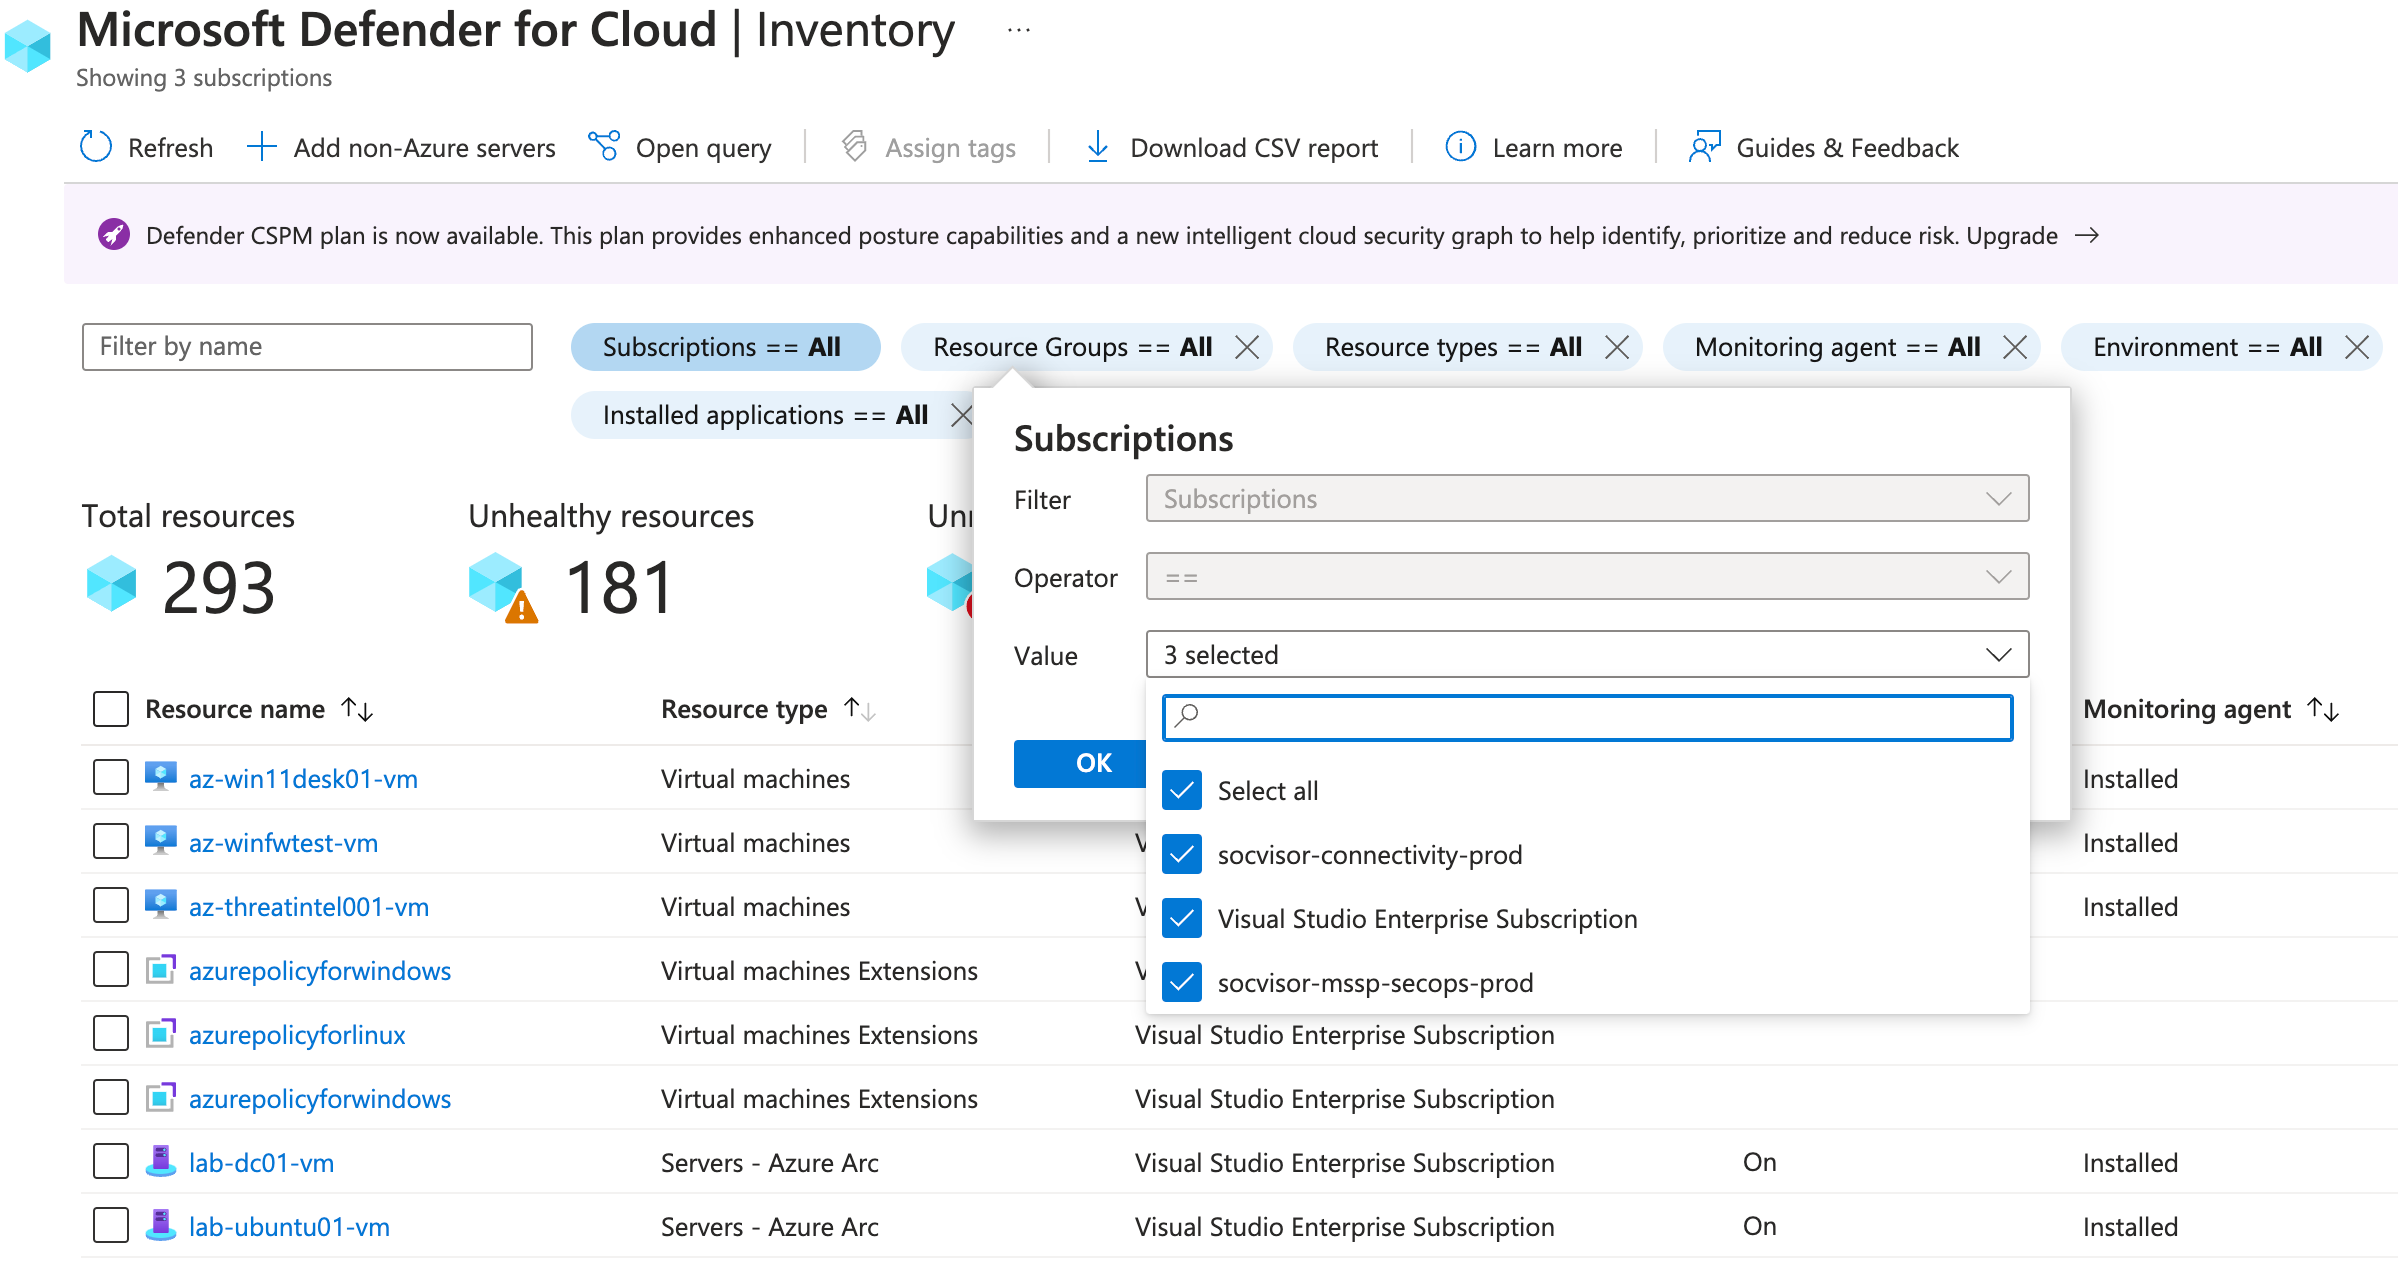Sort by Resource name column arrows
The width and height of the screenshot is (2398, 1268).
(x=357, y=709)
